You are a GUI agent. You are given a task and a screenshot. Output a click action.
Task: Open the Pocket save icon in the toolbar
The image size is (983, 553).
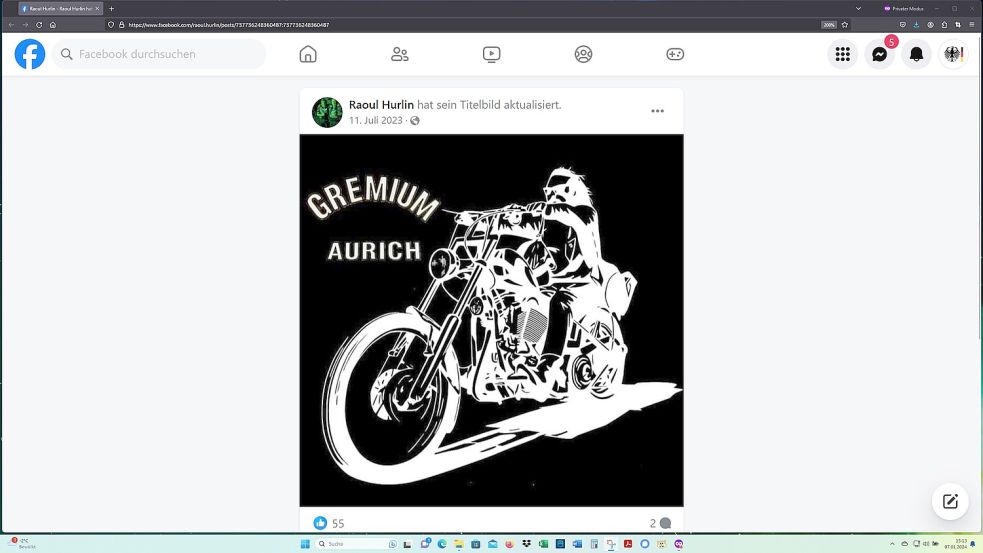point(903,25)
